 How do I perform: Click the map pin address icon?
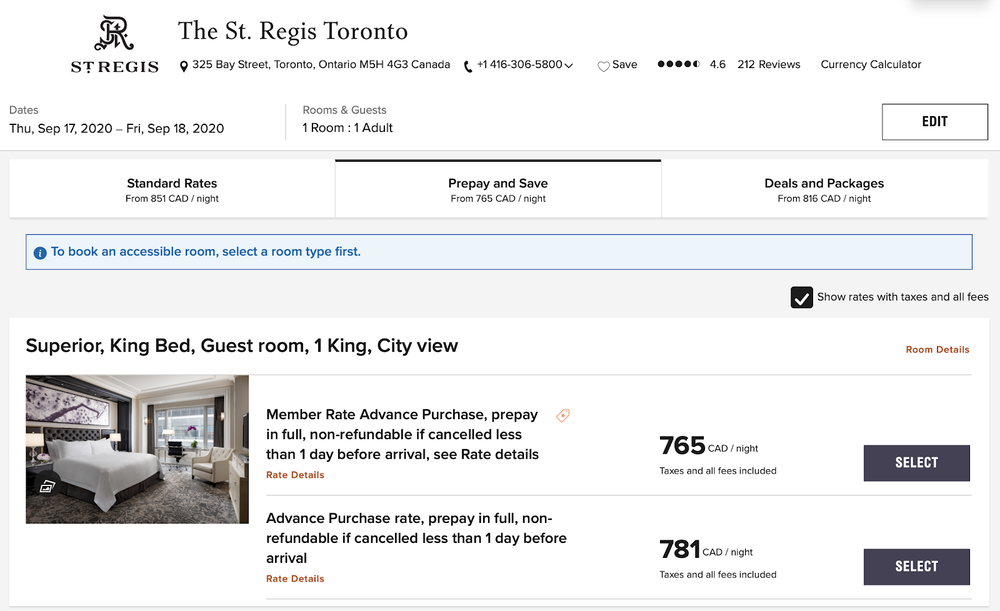(x=184, y=66)
